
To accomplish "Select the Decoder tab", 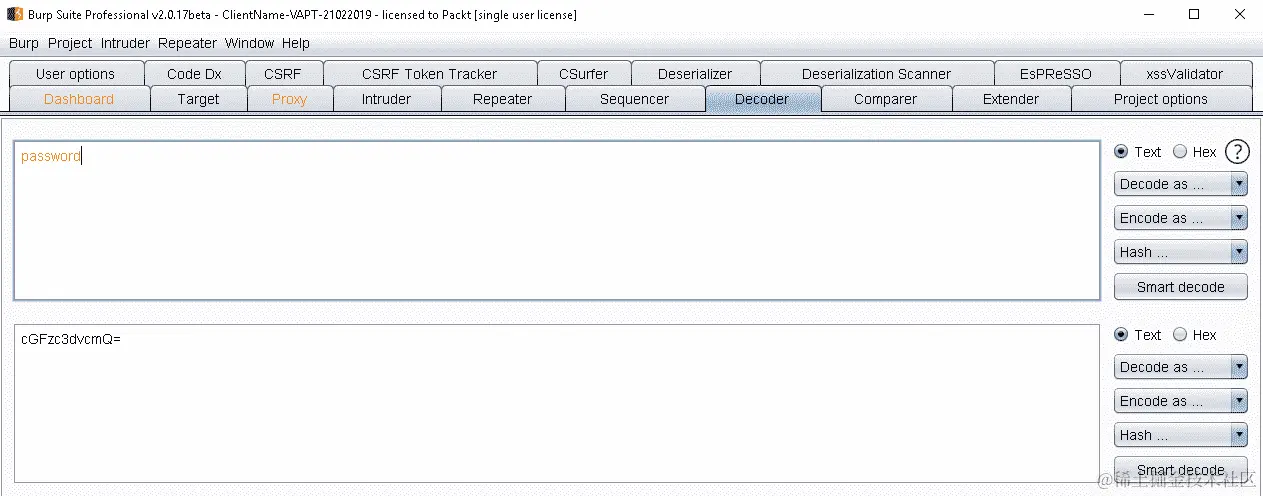I will click(x=762, y=99).
